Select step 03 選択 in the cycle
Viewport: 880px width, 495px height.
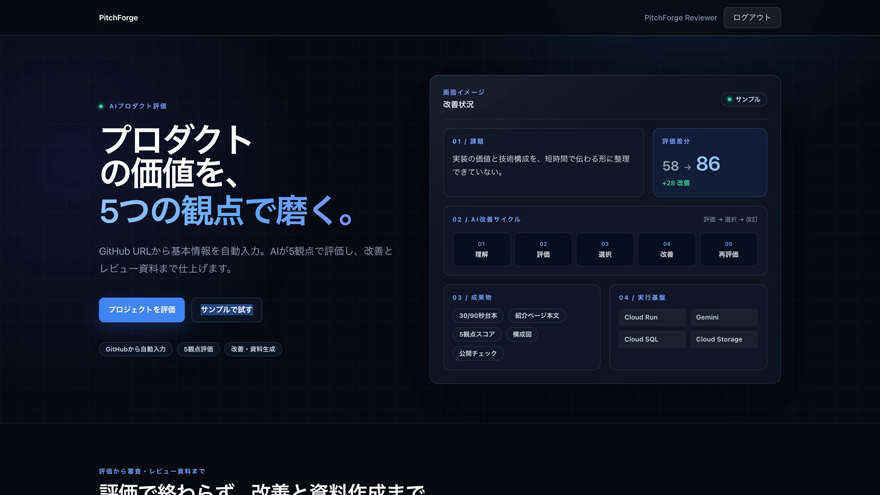[x=605, y=249]
